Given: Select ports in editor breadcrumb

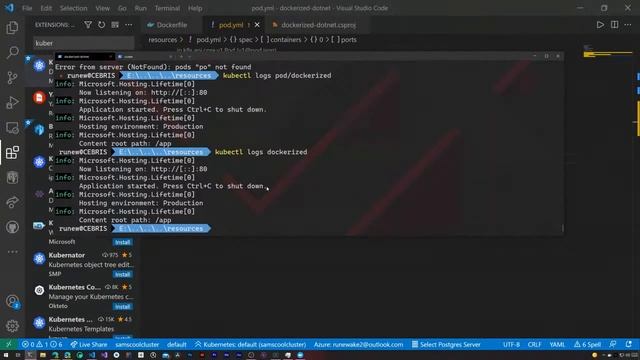Looking at the screenshot, I should coord(349,40).
